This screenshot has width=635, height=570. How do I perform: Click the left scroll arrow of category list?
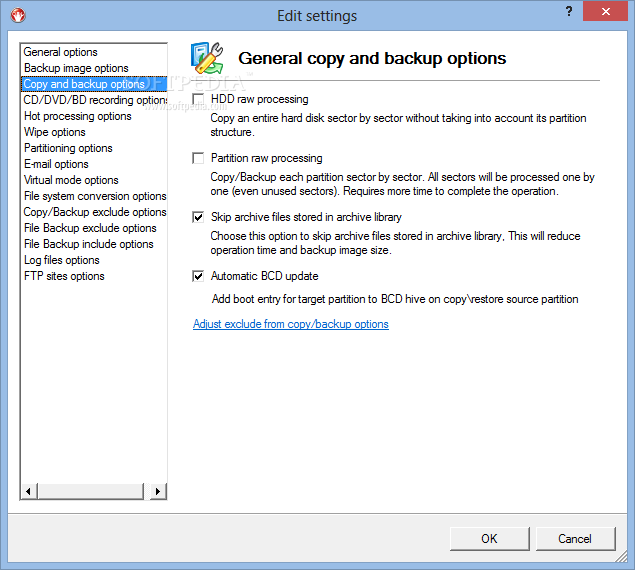tap(28, 491)
